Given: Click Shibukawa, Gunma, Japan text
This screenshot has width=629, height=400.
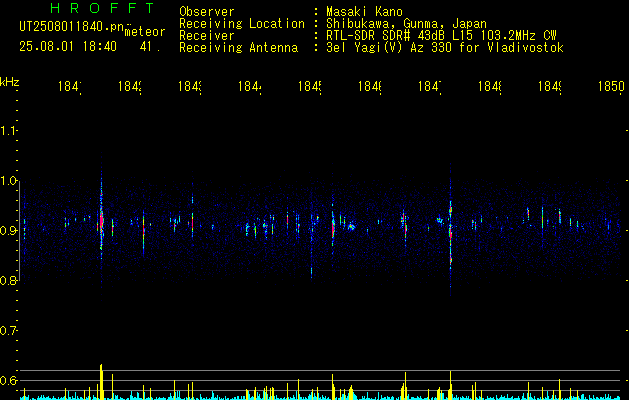Looking at the screenshot, I should [406, 24].
